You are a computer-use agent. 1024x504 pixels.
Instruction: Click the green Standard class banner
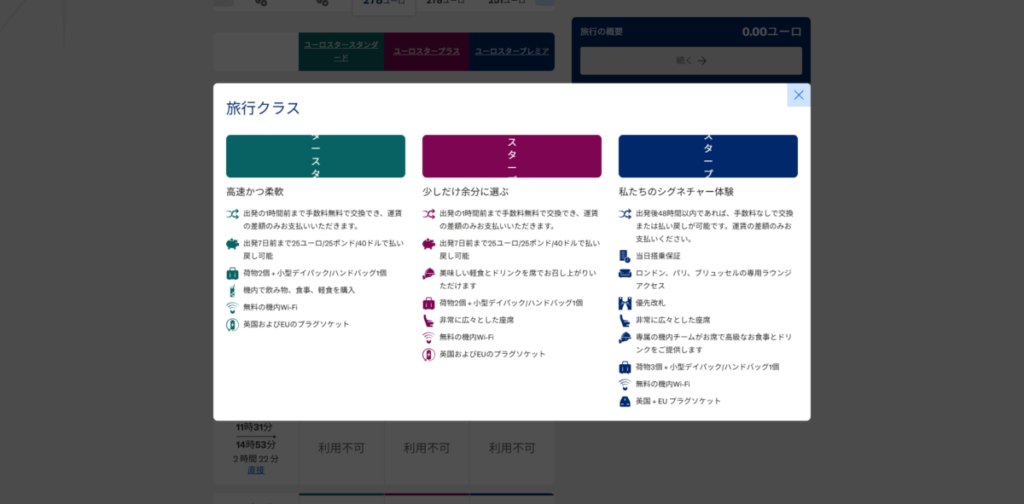tap(315, 156)
